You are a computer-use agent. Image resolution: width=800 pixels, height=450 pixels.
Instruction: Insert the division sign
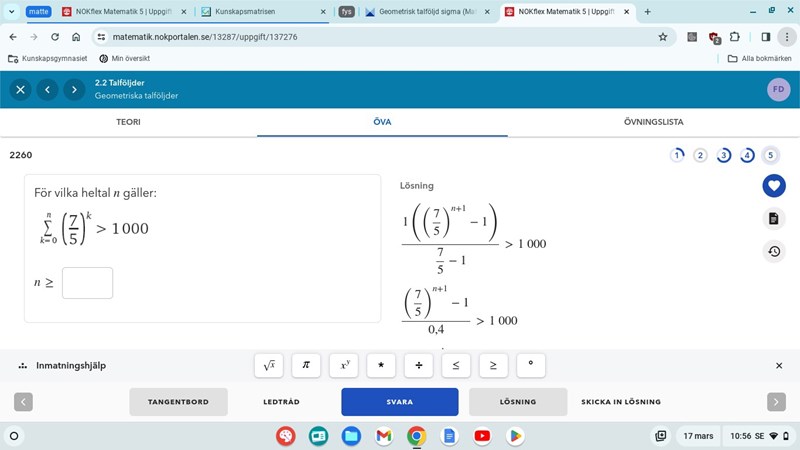[418, 366]
